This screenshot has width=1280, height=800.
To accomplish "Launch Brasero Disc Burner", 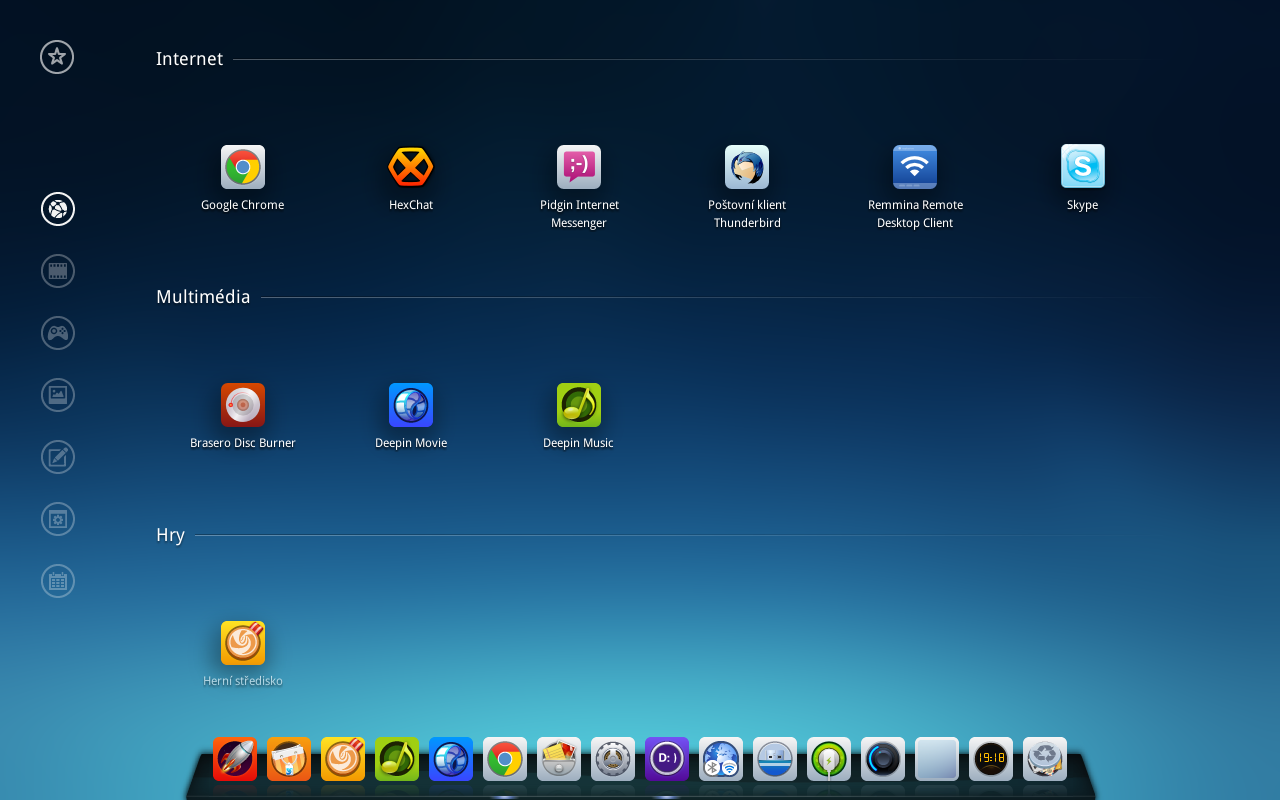I will pyautogui.click(x=242, y=404).
